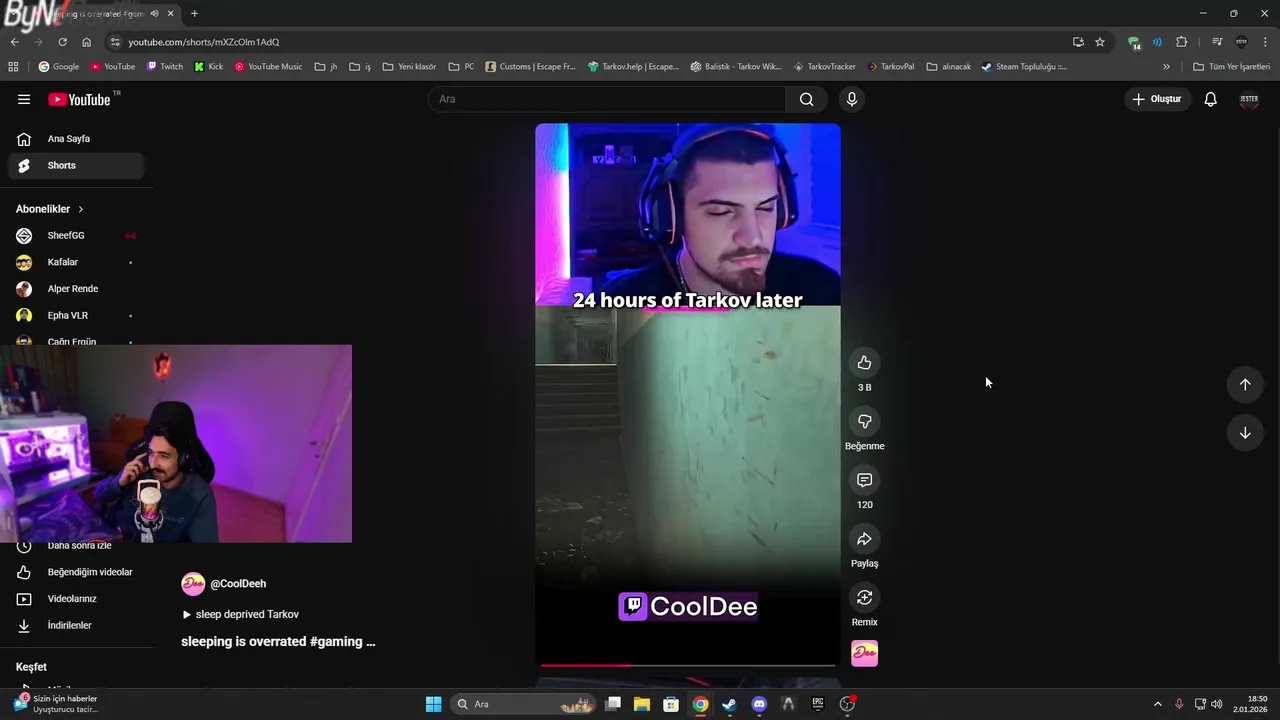Open the alınacak bookmark folder

[x=948, y=67]
